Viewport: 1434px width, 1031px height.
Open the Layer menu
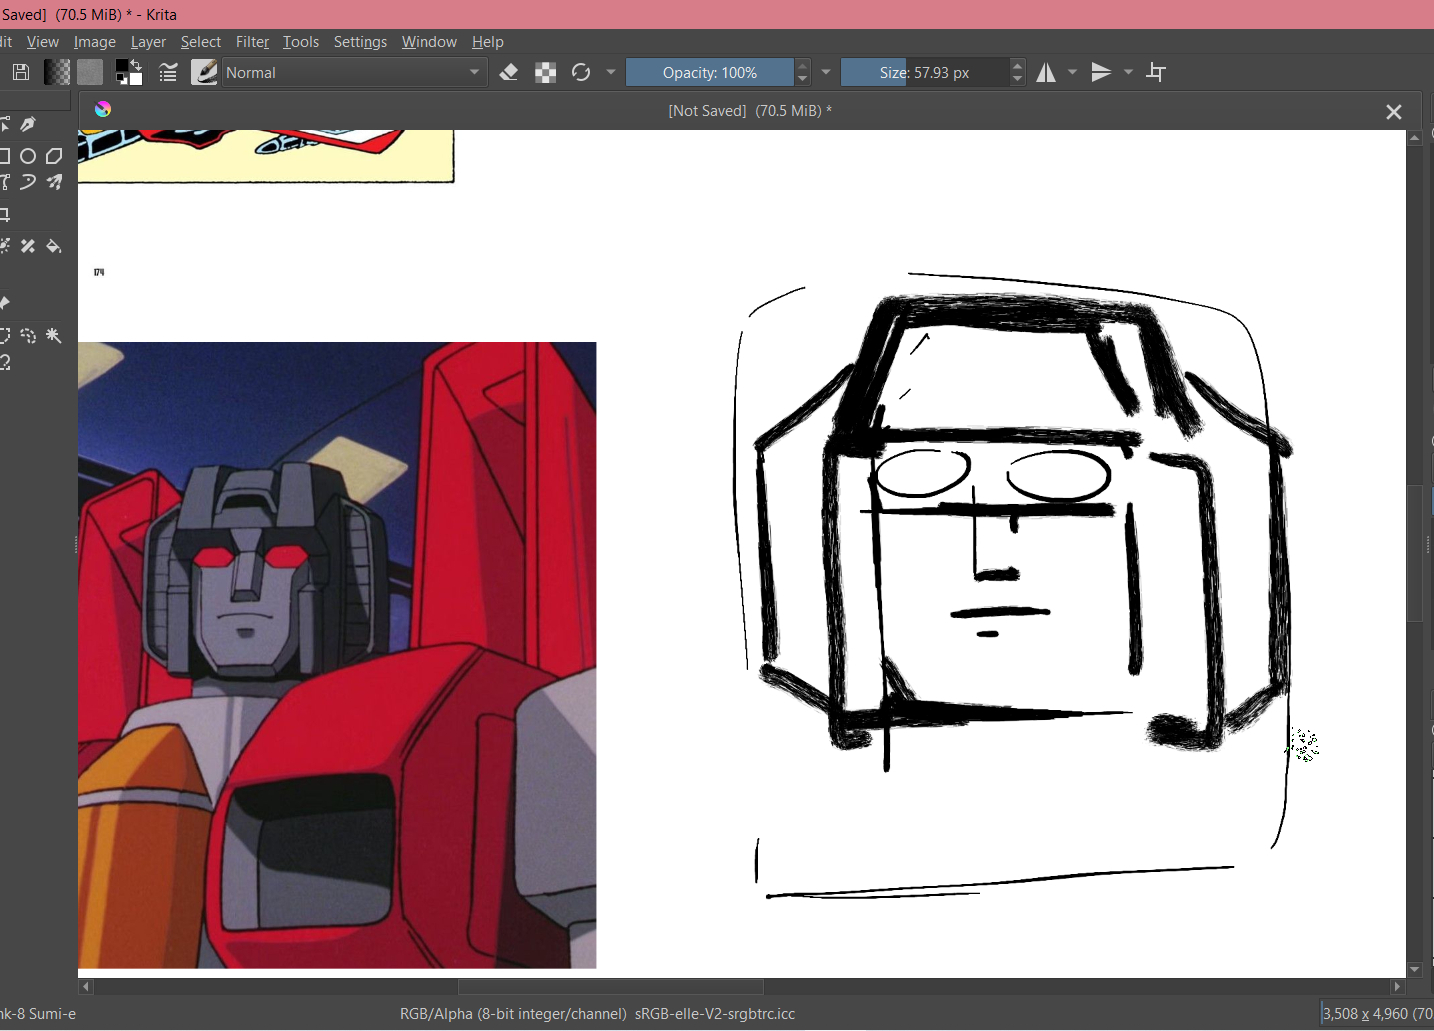coord(148,42)
